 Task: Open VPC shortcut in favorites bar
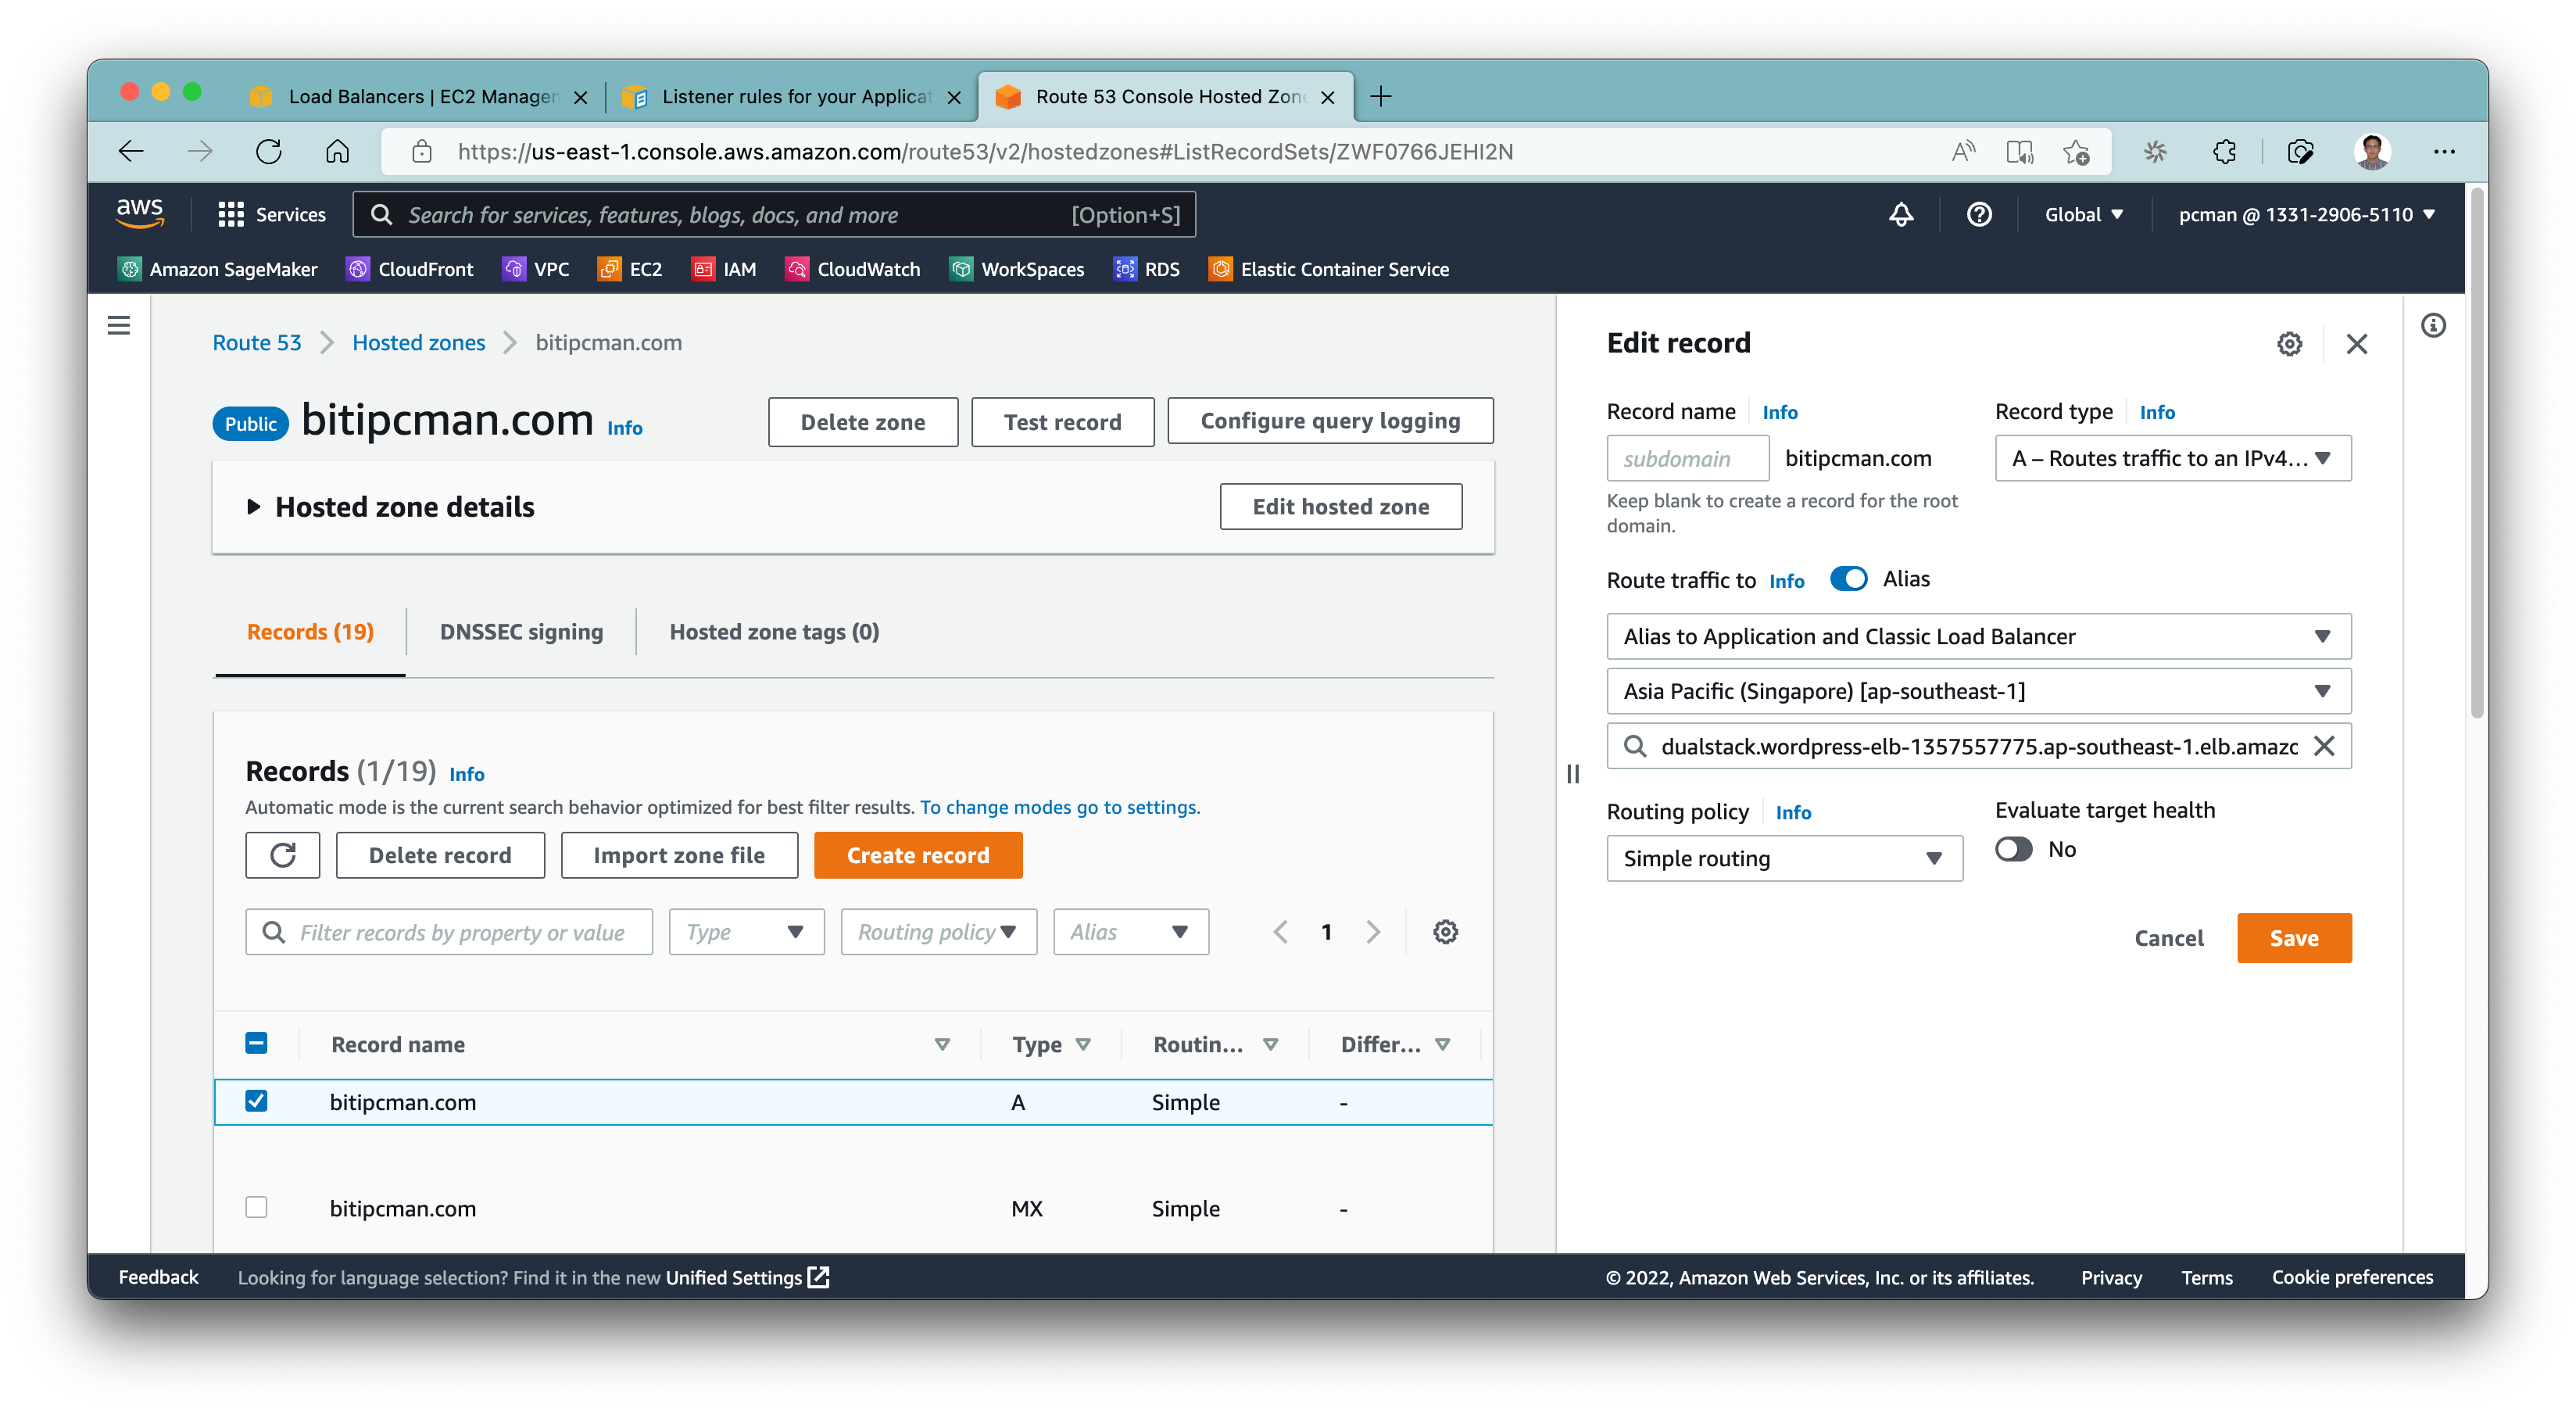pyautogui.click(x=535, y=269)
